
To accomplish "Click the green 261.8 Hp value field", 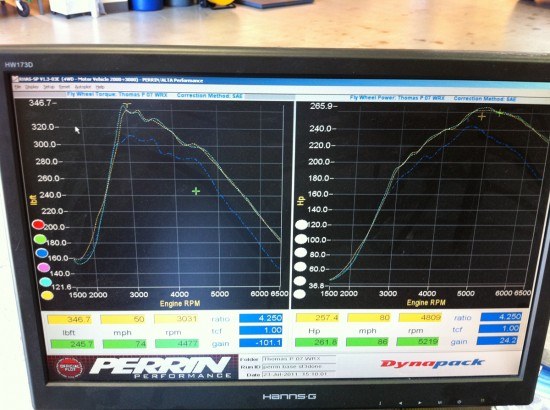I will (316, 342).
